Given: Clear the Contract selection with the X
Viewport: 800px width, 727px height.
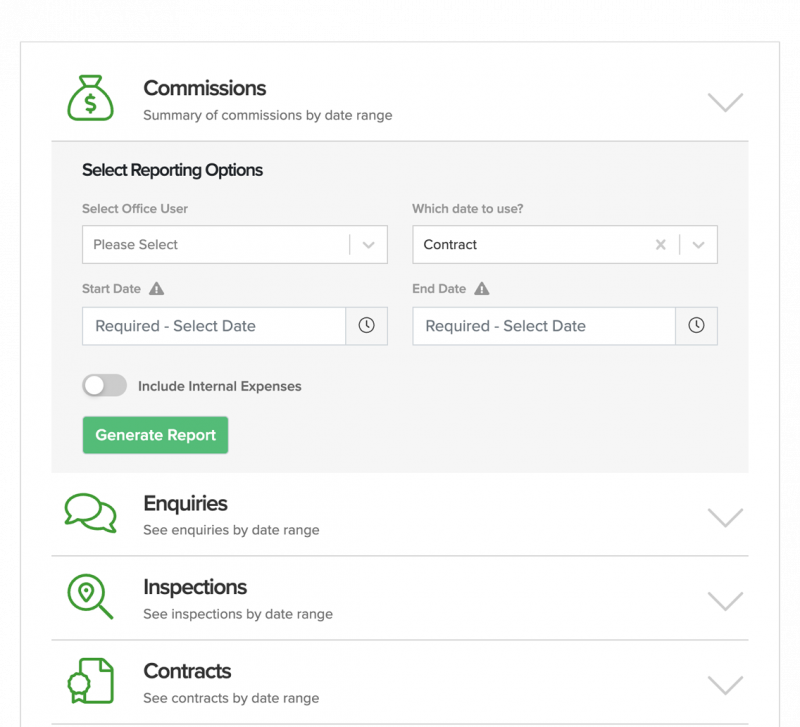Looking at the screenshot, I should pyautogui.click(x=660, y=245).
